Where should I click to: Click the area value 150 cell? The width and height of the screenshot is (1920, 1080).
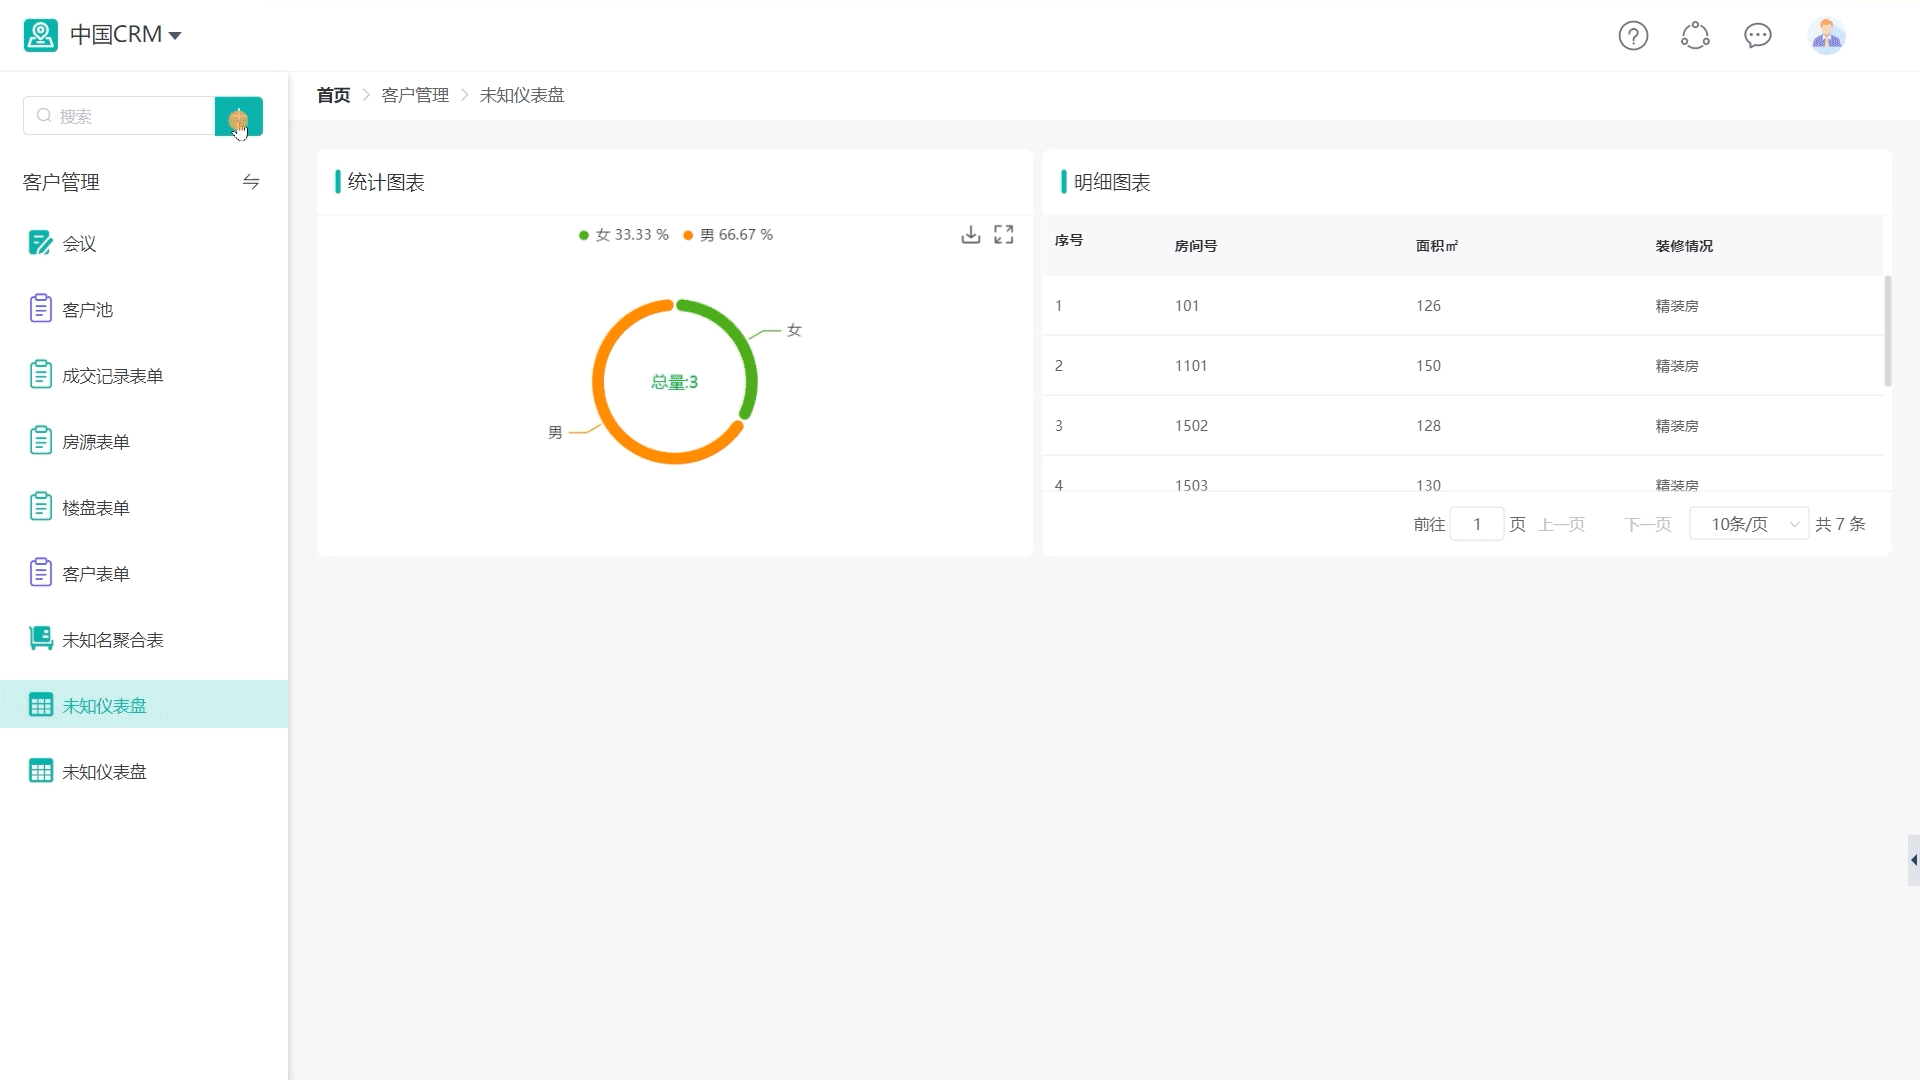coord(1428,366)
